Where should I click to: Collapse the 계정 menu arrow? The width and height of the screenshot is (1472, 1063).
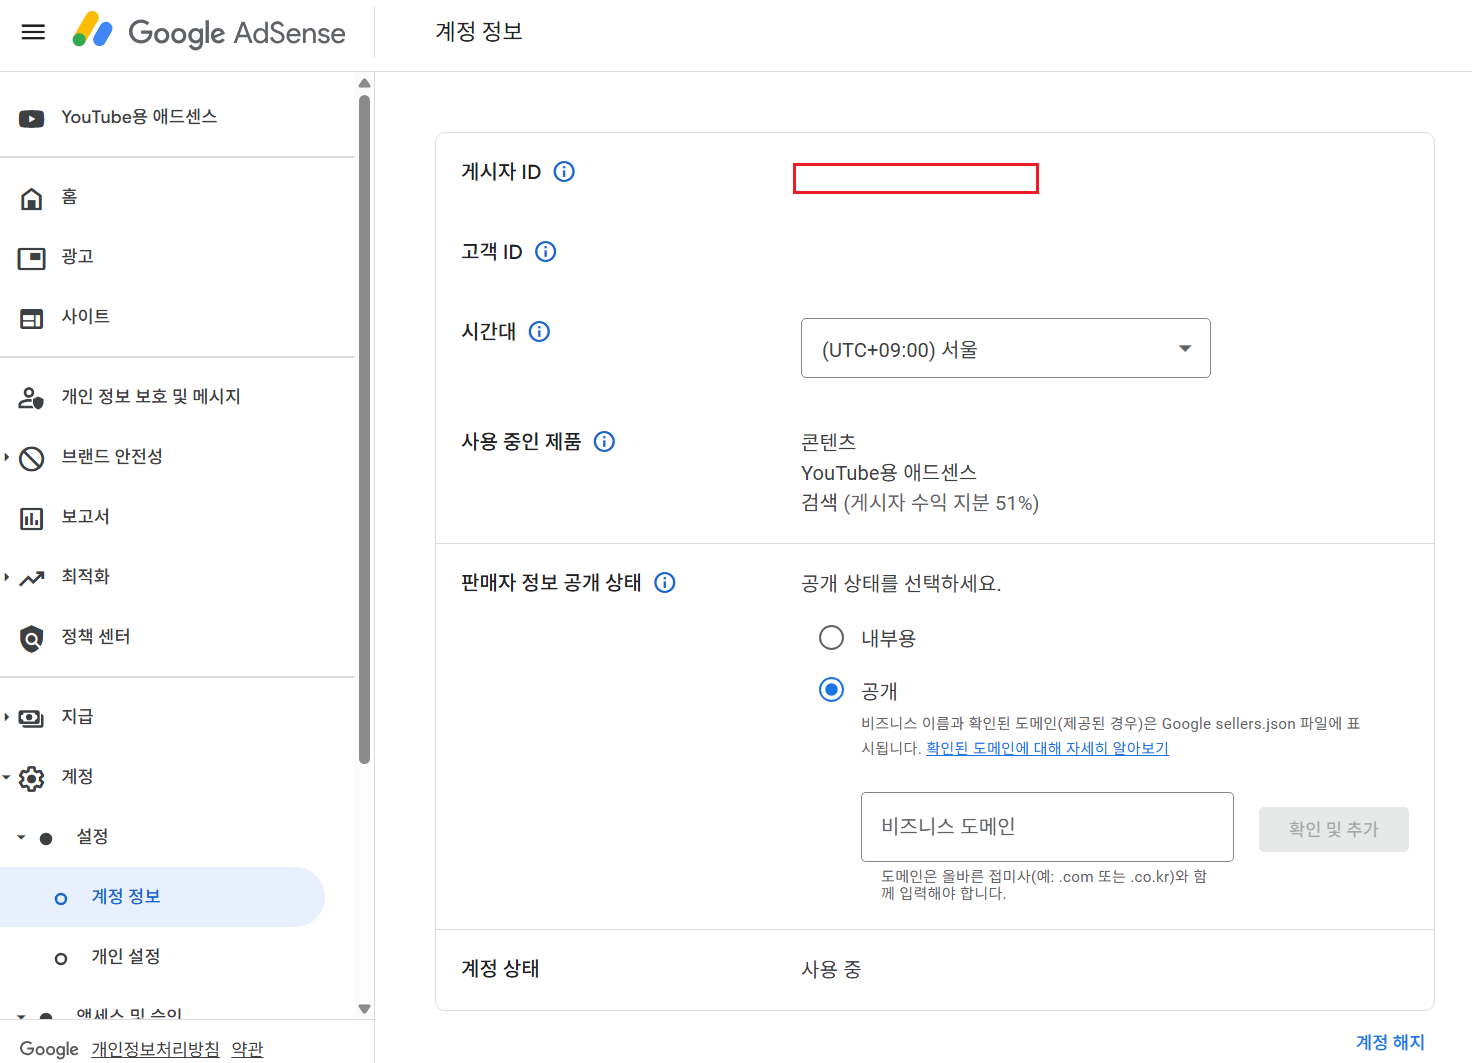pyautogui.click(x=6, y=777)
